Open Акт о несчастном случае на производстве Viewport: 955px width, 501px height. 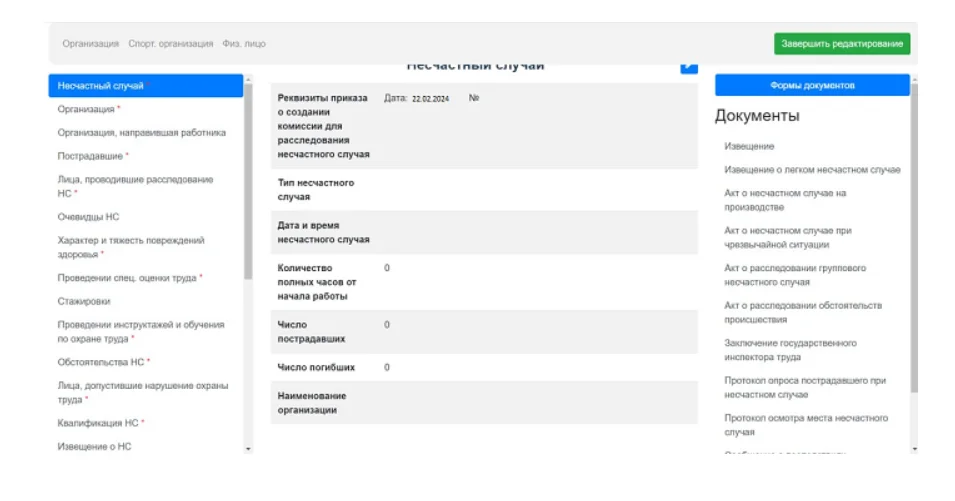pos(785,200)
